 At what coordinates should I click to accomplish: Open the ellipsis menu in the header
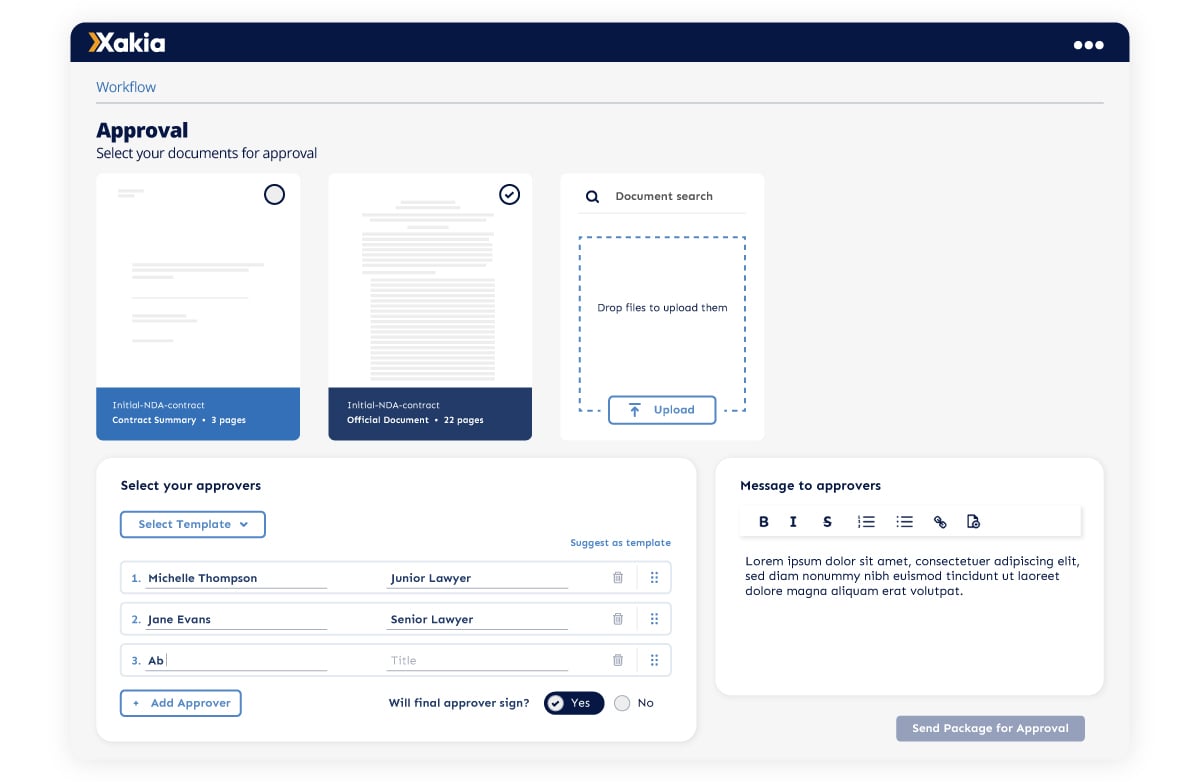pos(1088,43)
